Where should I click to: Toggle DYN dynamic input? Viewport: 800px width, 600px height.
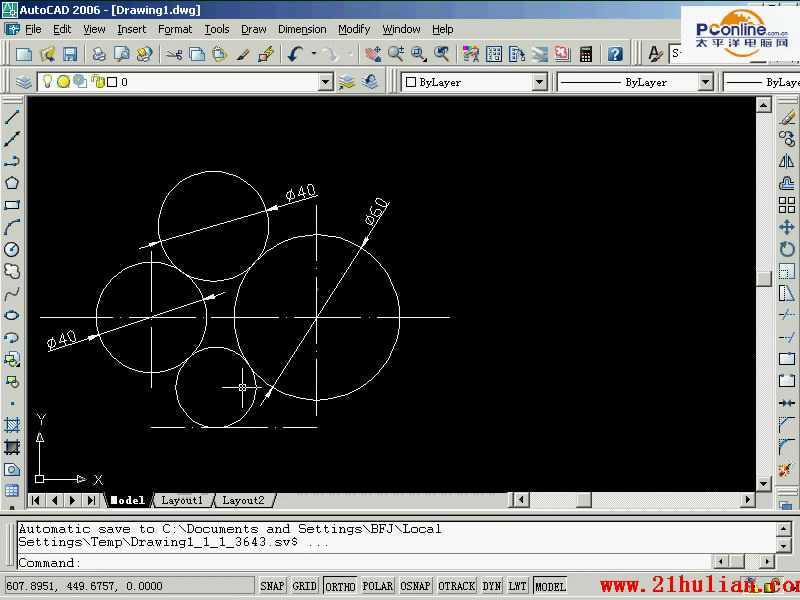pos(492,586)
